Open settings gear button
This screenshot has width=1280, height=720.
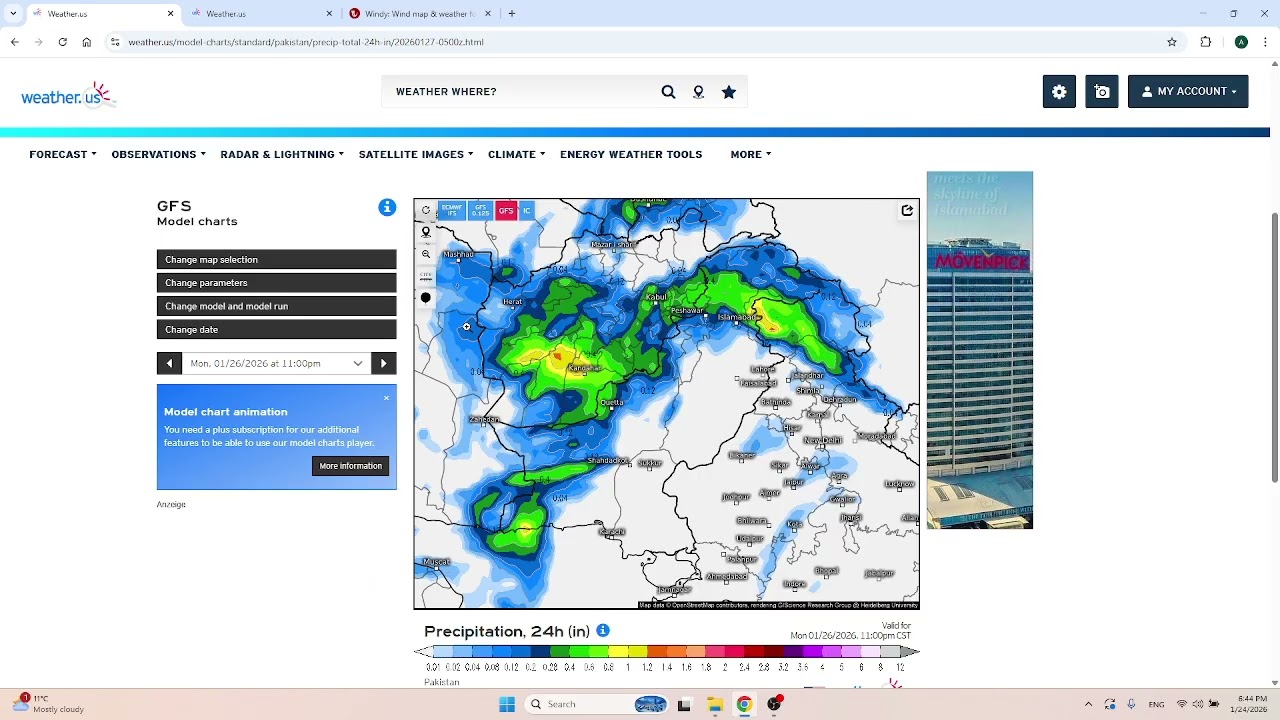pyautogui.click(x=1059, y=91)
